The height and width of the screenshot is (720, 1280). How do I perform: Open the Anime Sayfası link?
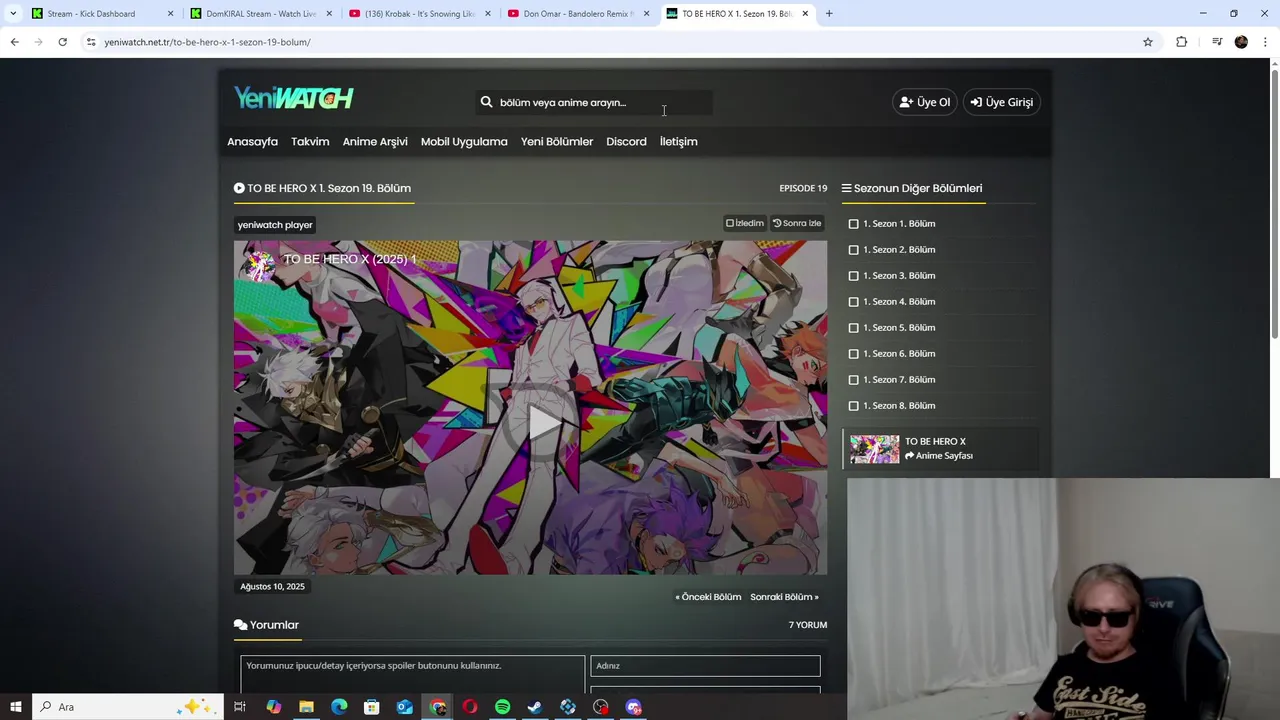(939, 456)
